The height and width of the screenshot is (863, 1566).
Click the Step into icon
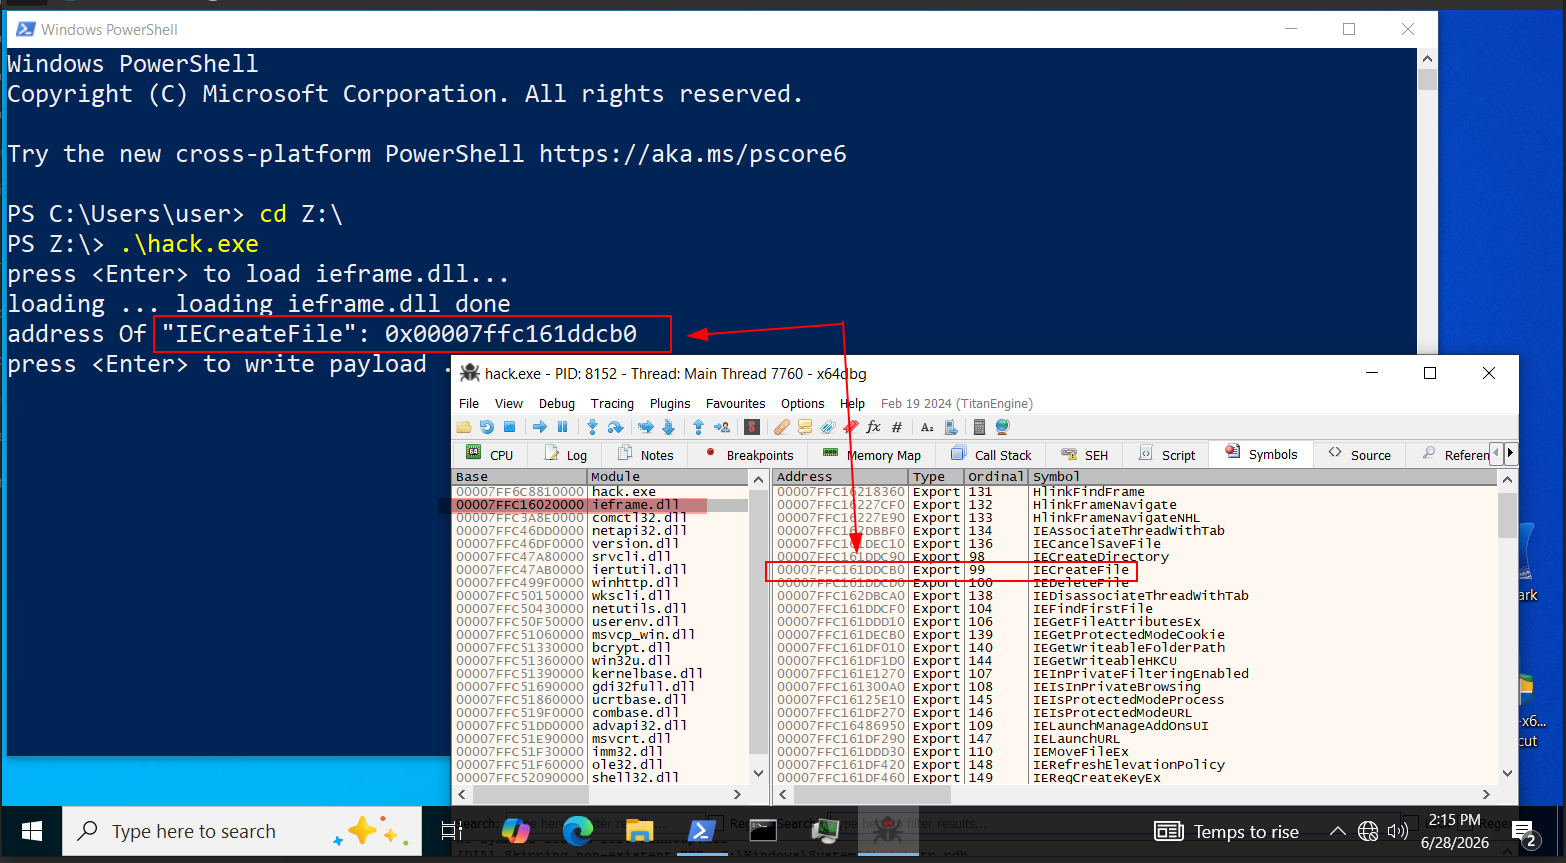[592, 427]
